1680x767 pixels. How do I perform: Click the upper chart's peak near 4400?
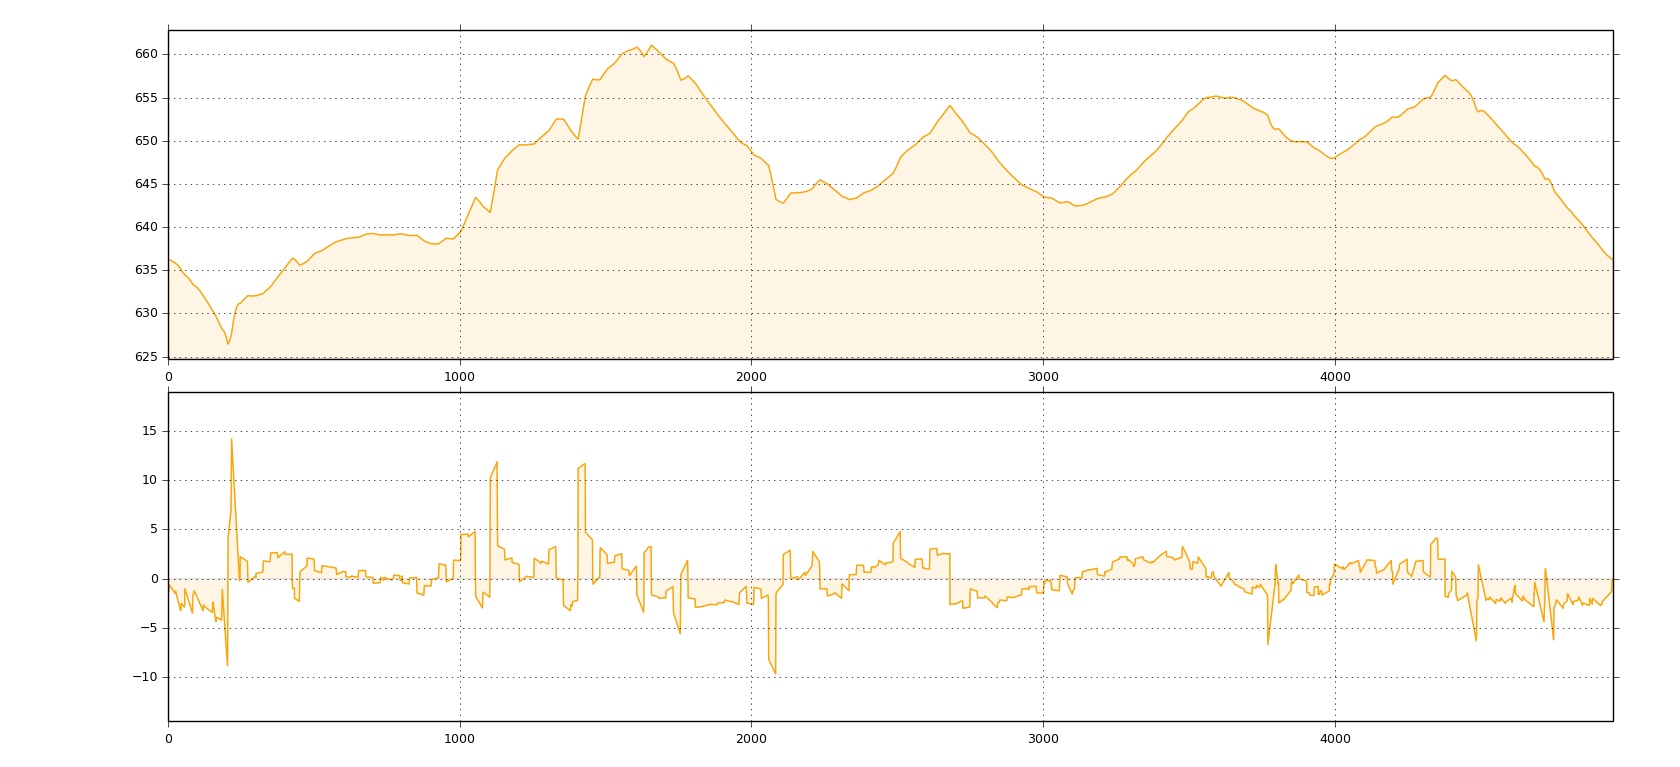(1445, 76)
